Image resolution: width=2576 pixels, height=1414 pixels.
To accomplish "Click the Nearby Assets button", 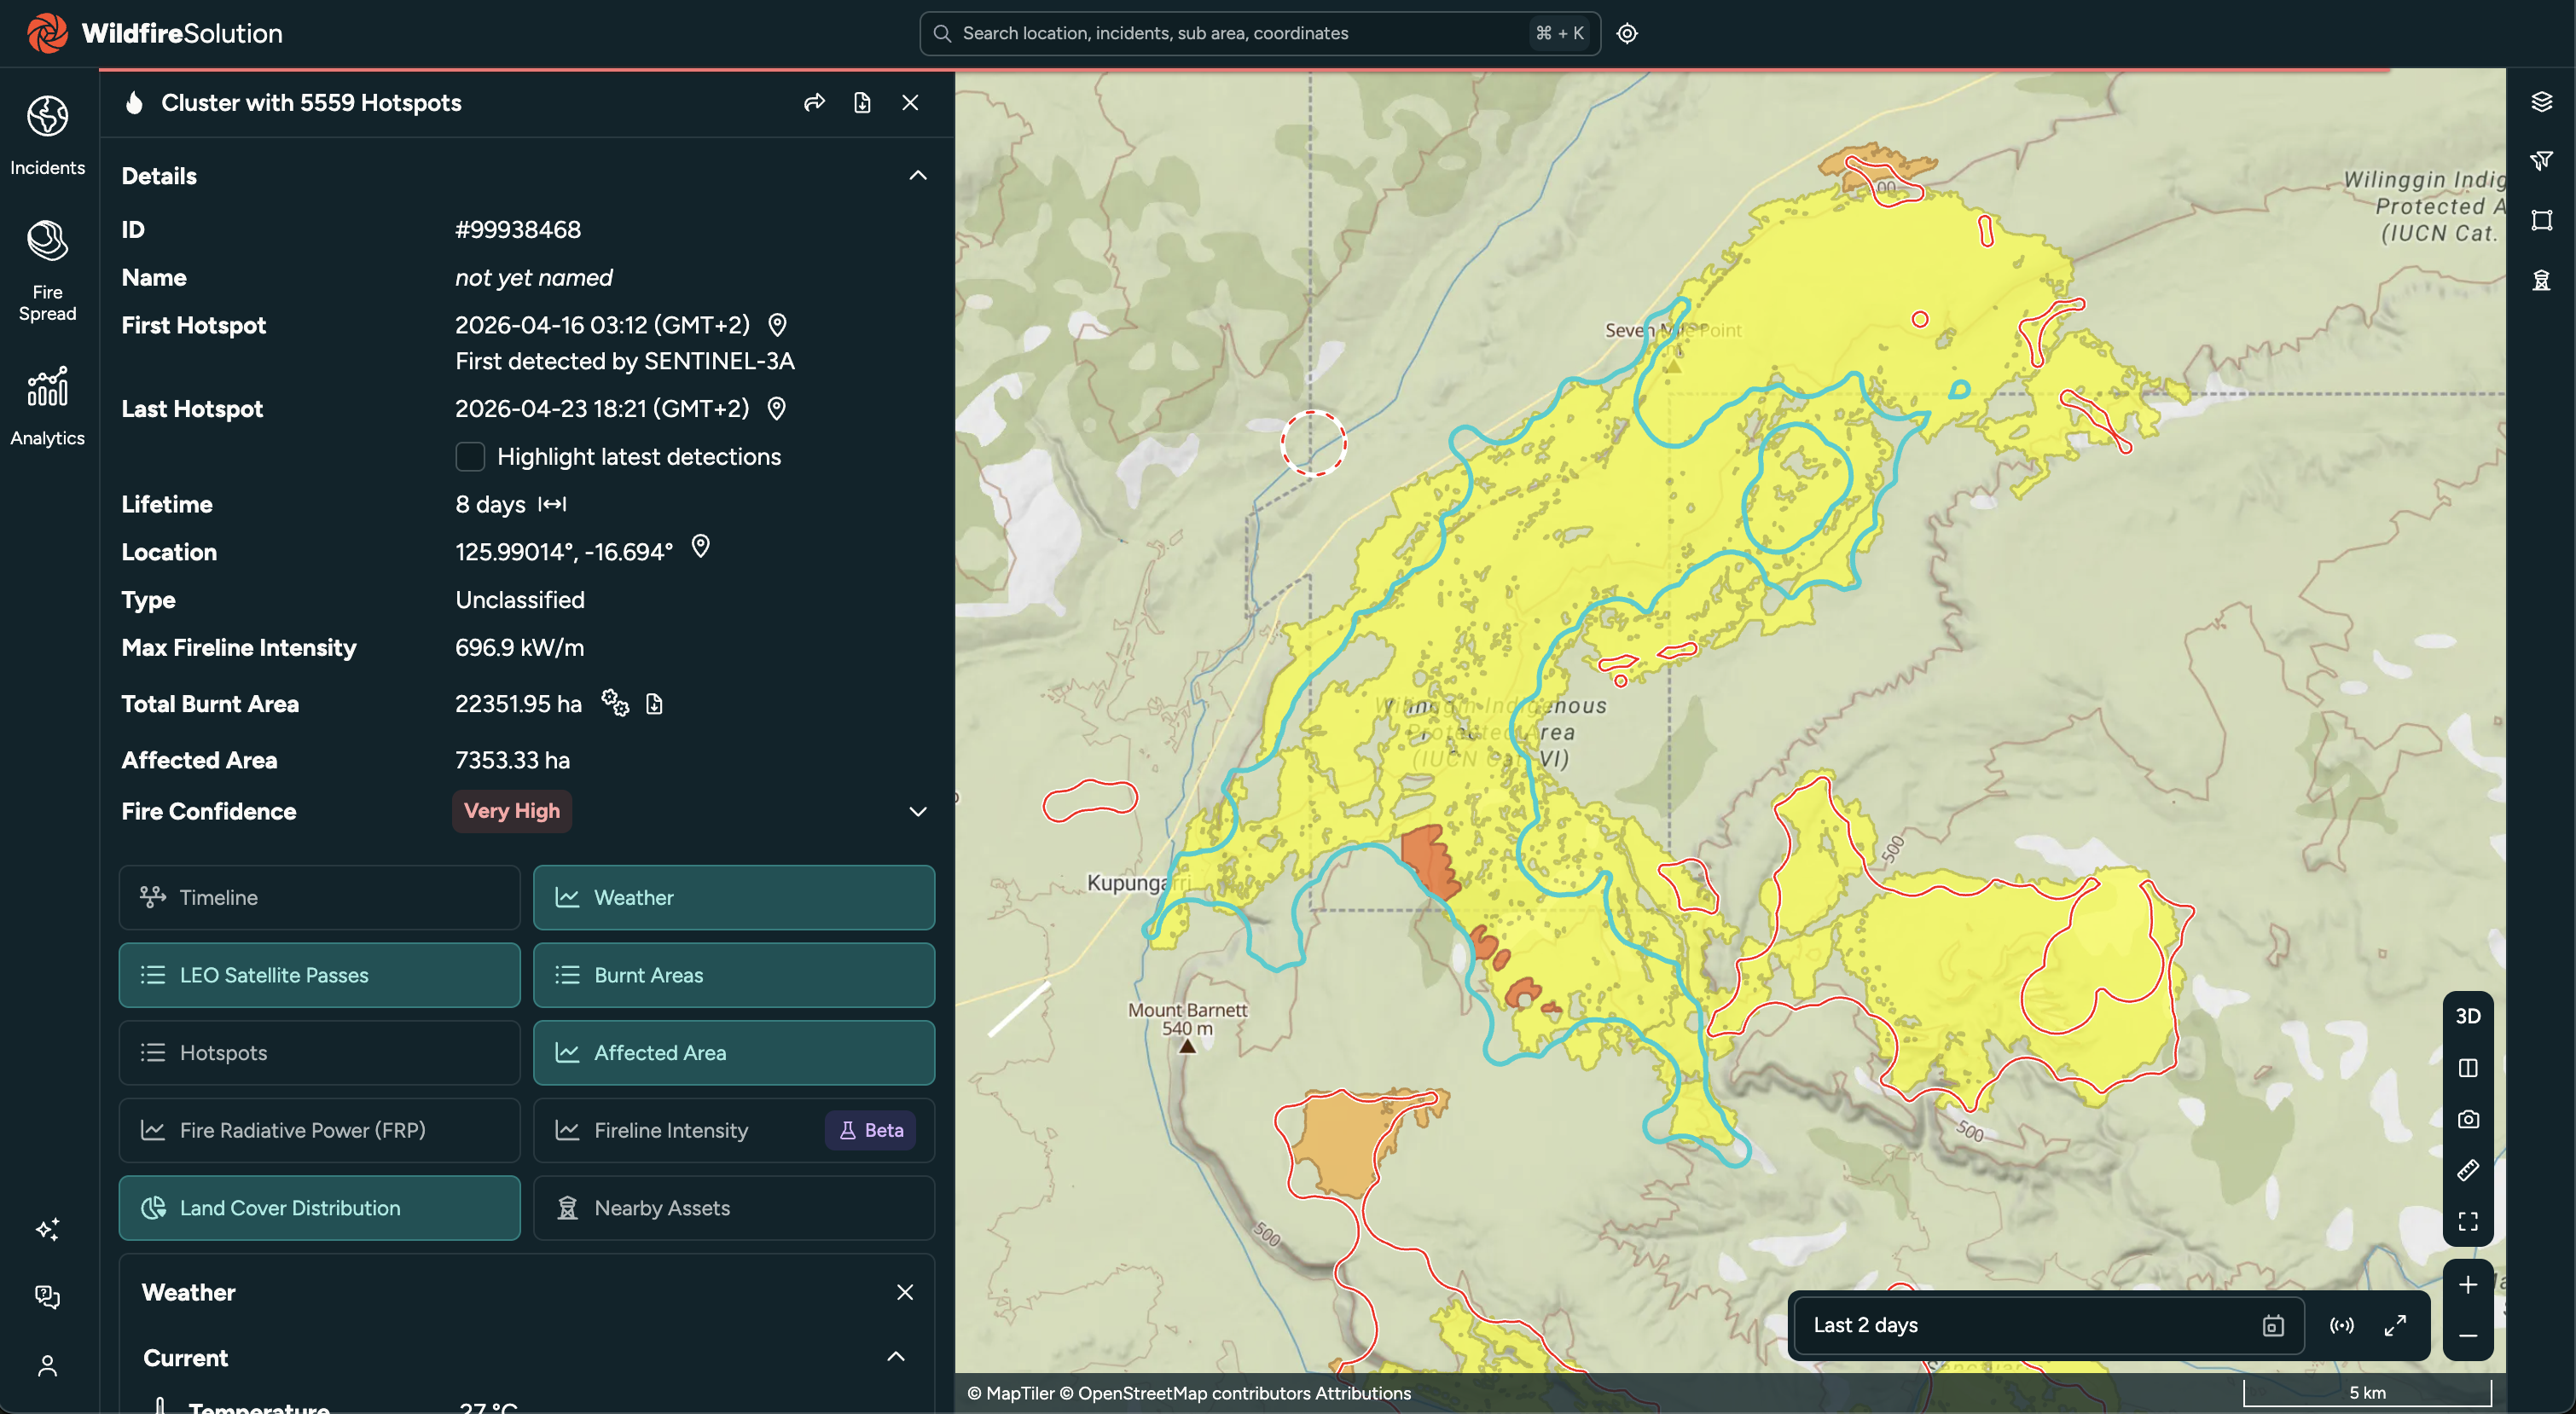I will [734, 1208].
